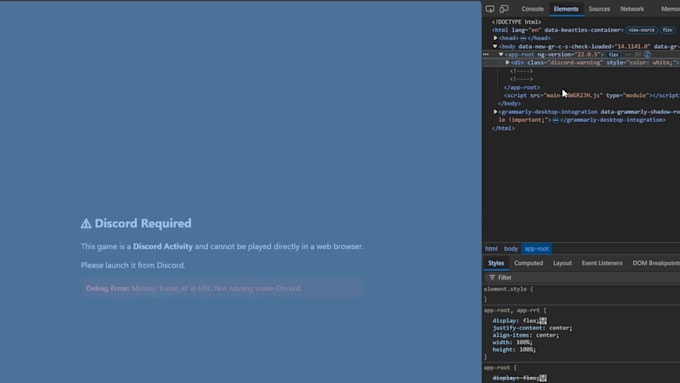Screen dimensions: 680x383
Task: Open the Network tab
Action: coord(632,9)
